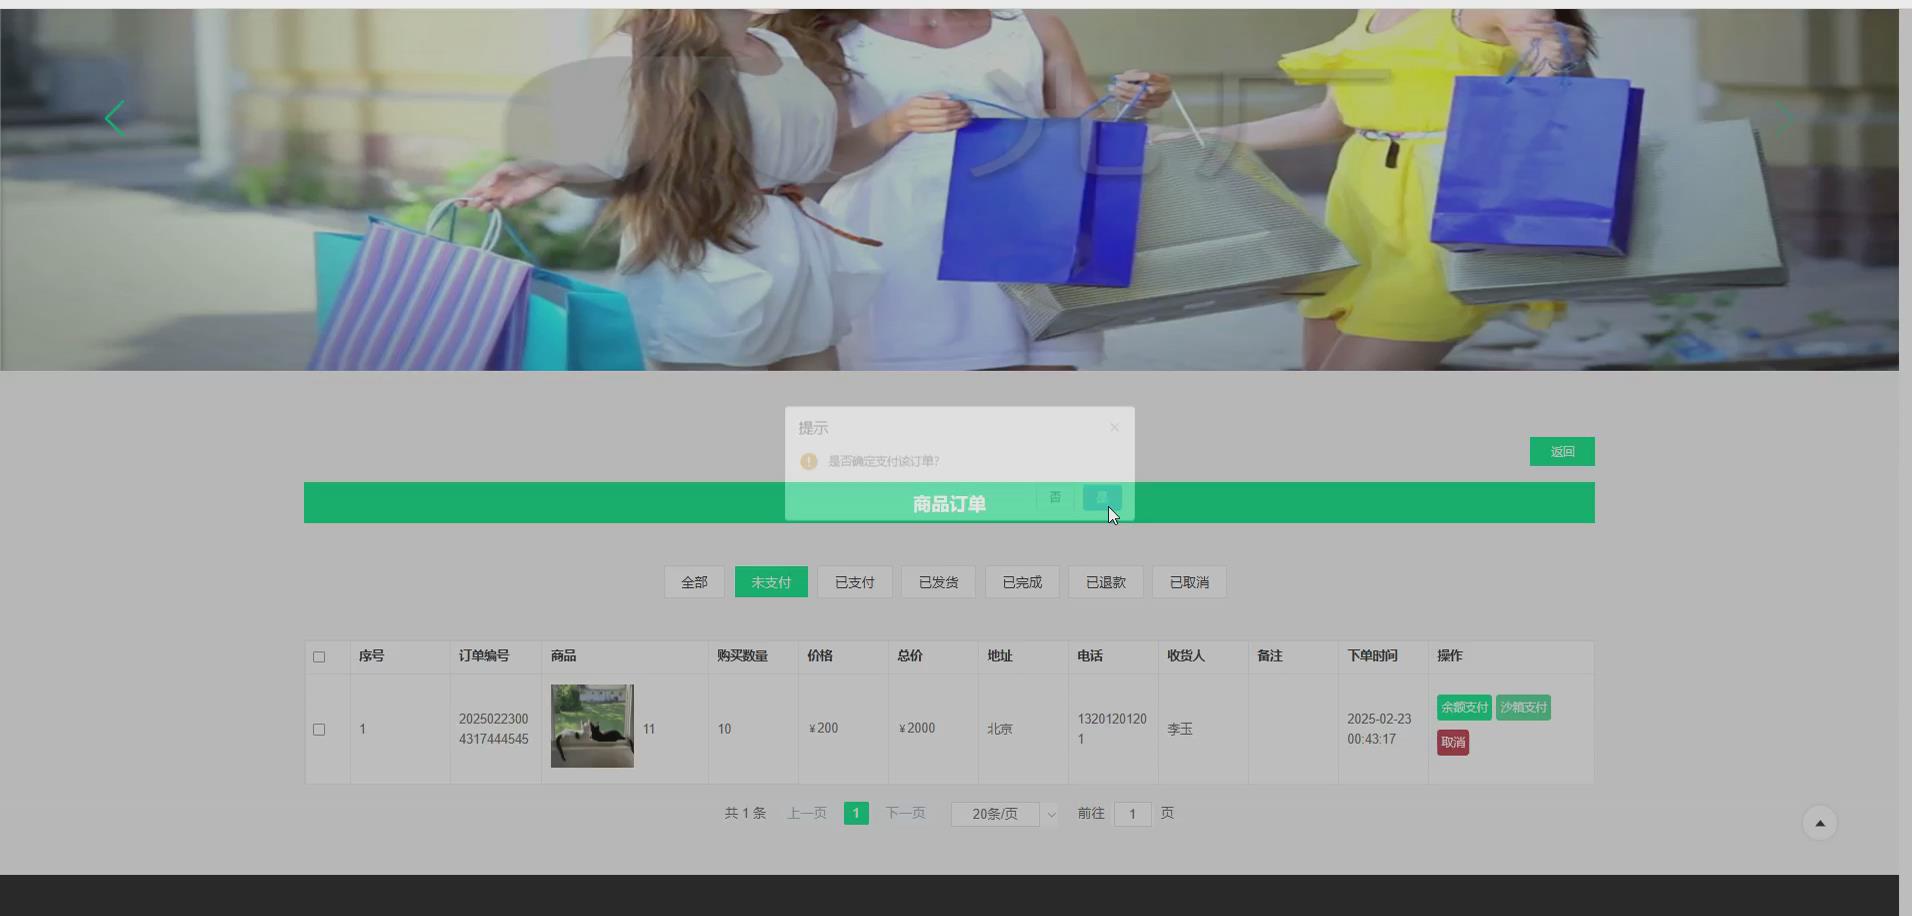
Task: Click the 返回 button
Action: click(1562, 451)
